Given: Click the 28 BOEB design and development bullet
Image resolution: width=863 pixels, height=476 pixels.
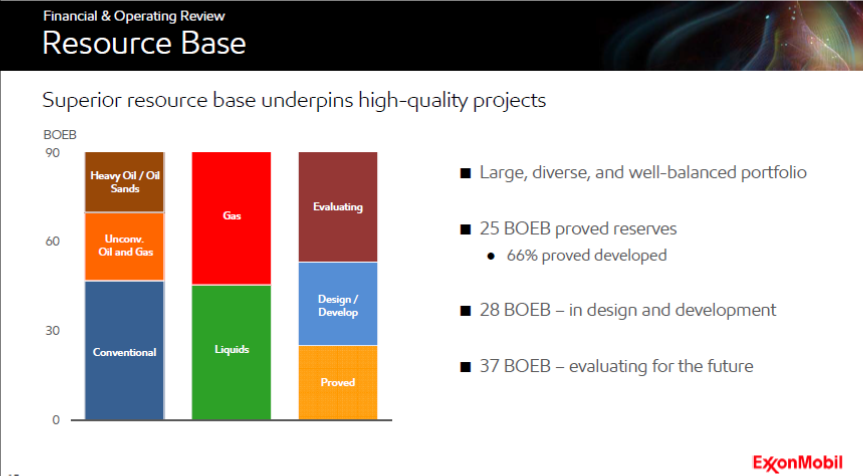Looking at the screenshot, I should (x=627, y=310).
